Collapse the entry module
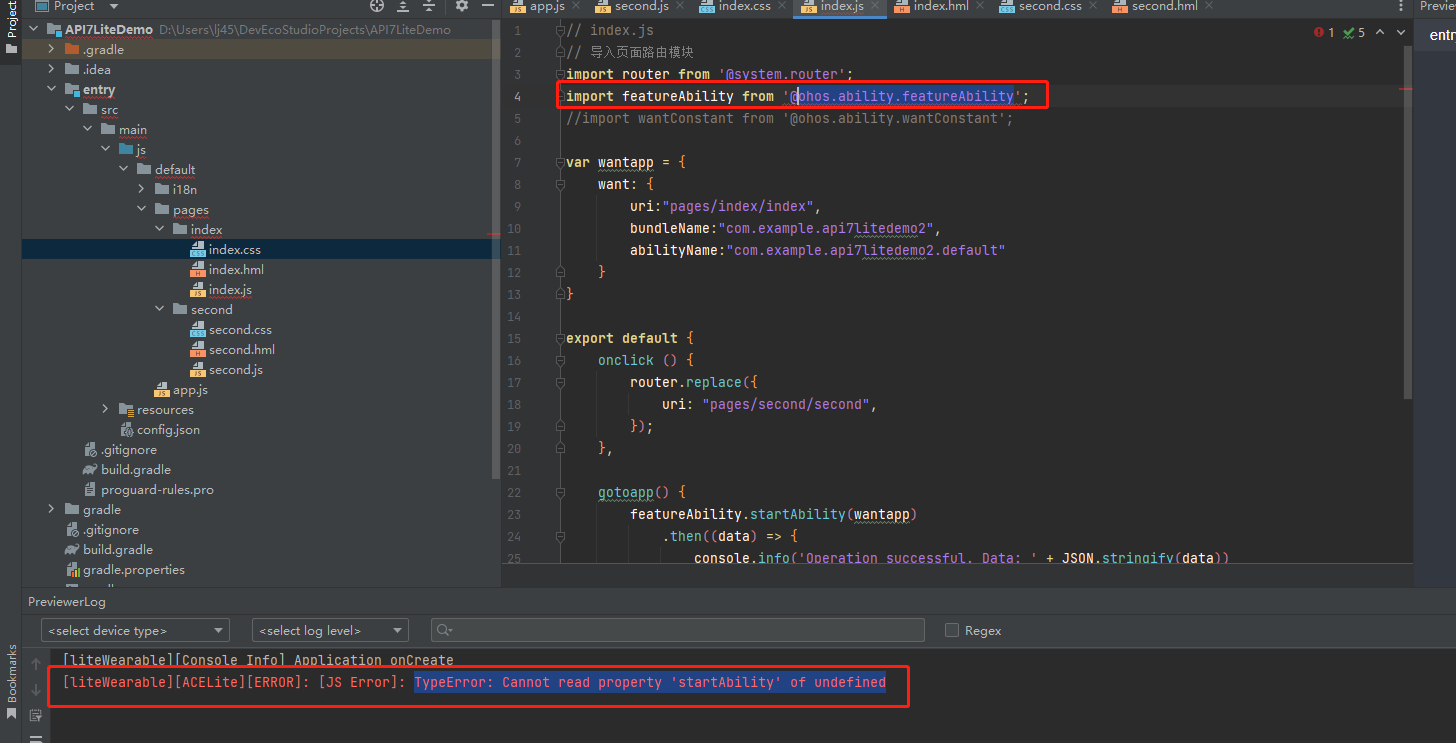This screenshot has width=1456, height=743. pyautogui.click(x=51, y=89)
